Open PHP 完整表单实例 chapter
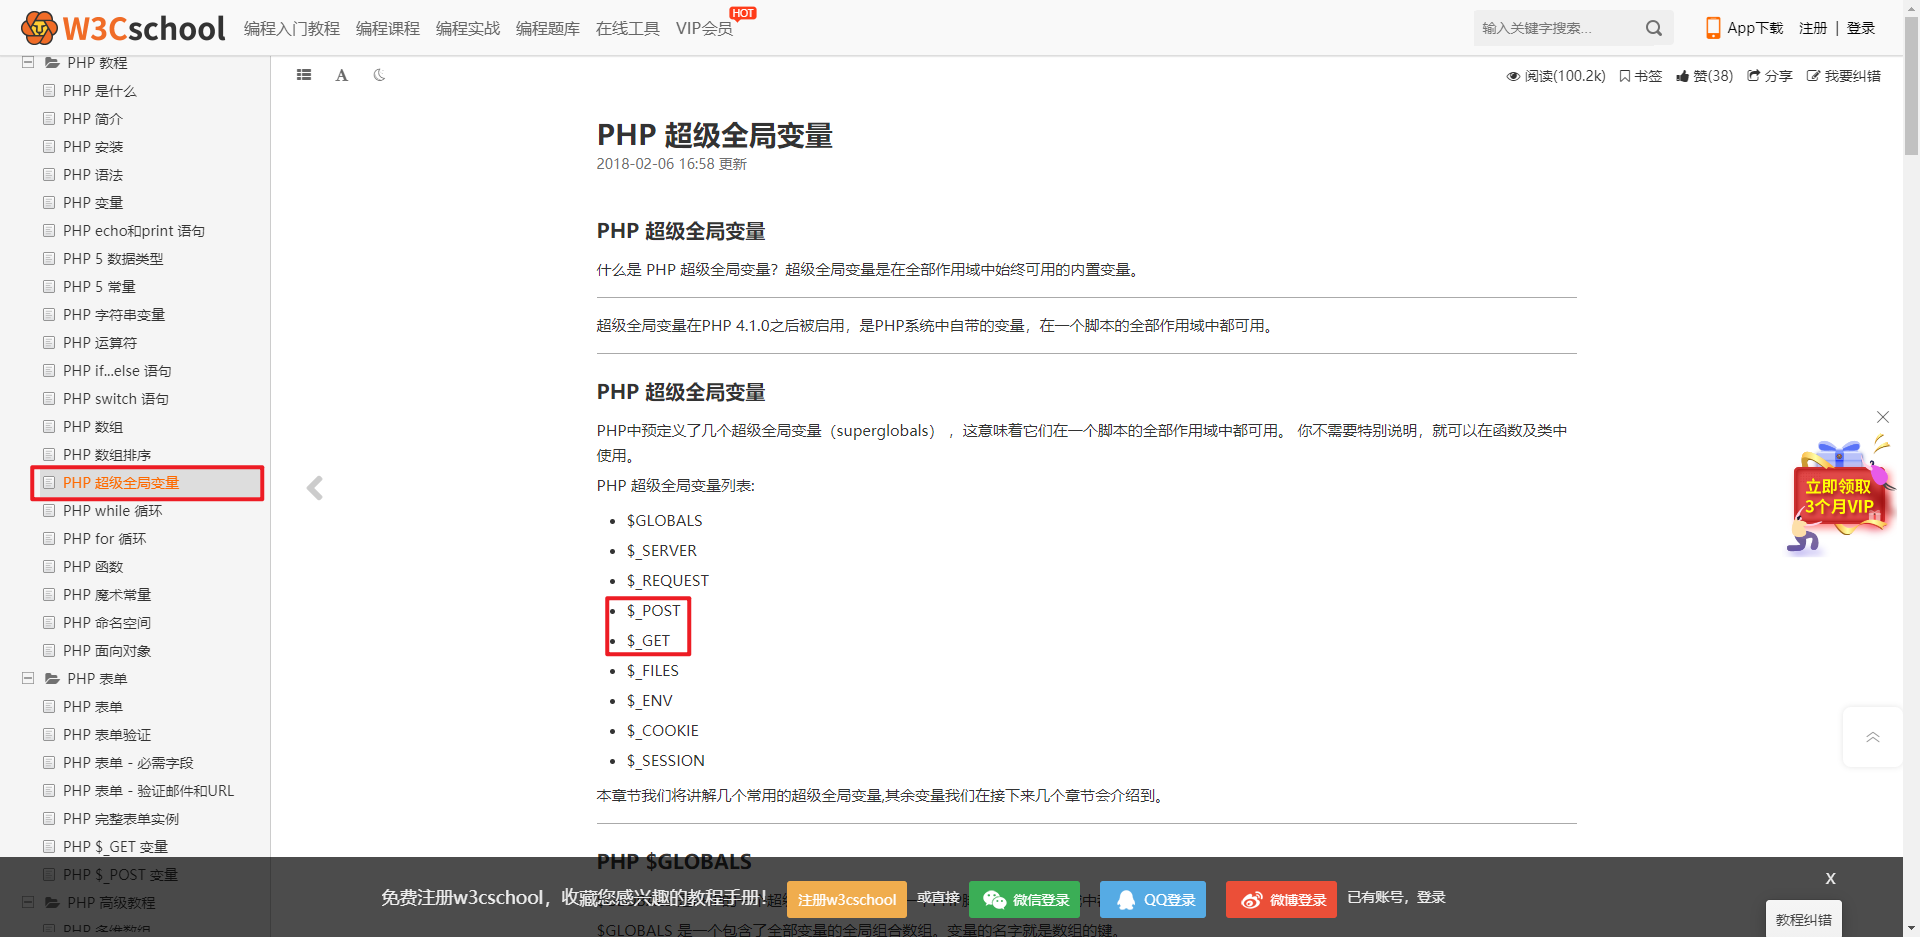Viewport: 1920px width, 937px height. 121,819
